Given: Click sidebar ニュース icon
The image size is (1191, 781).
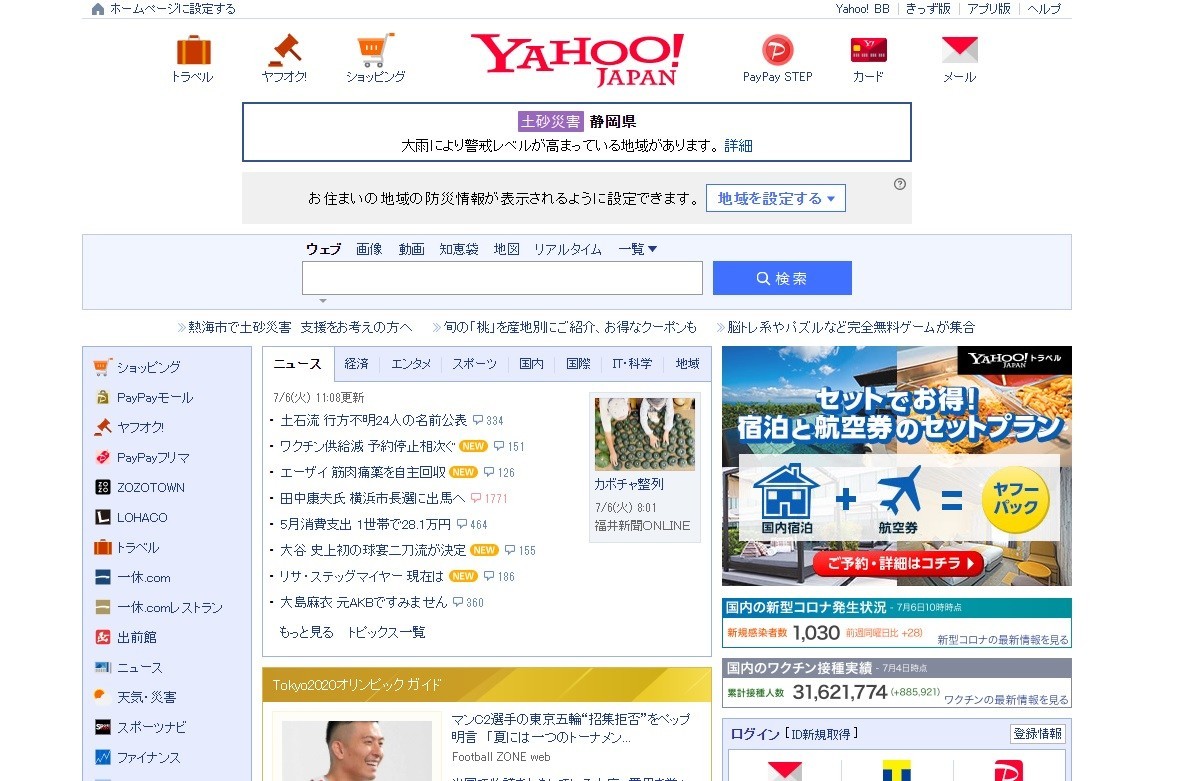Looking at the screenshot, I should tap(103, 667).
